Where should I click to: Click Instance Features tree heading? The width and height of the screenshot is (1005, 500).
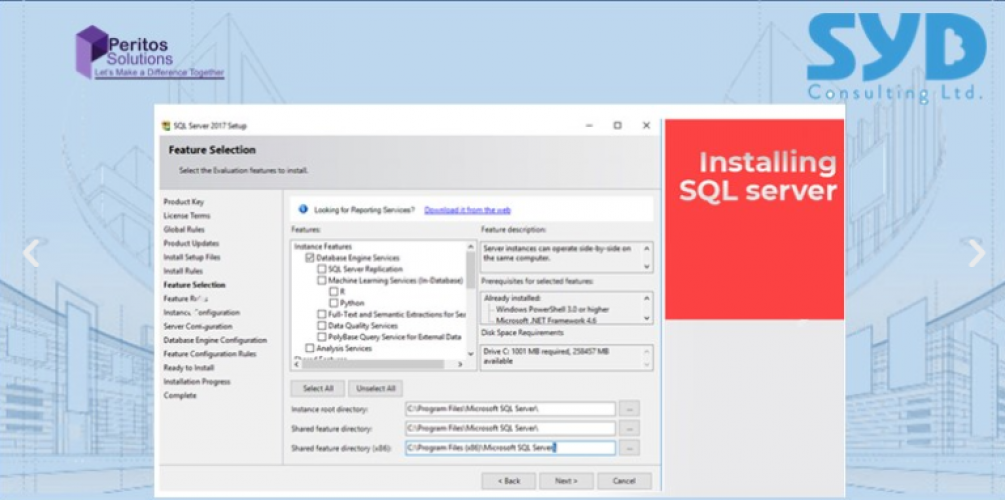[x=323, y=246]
